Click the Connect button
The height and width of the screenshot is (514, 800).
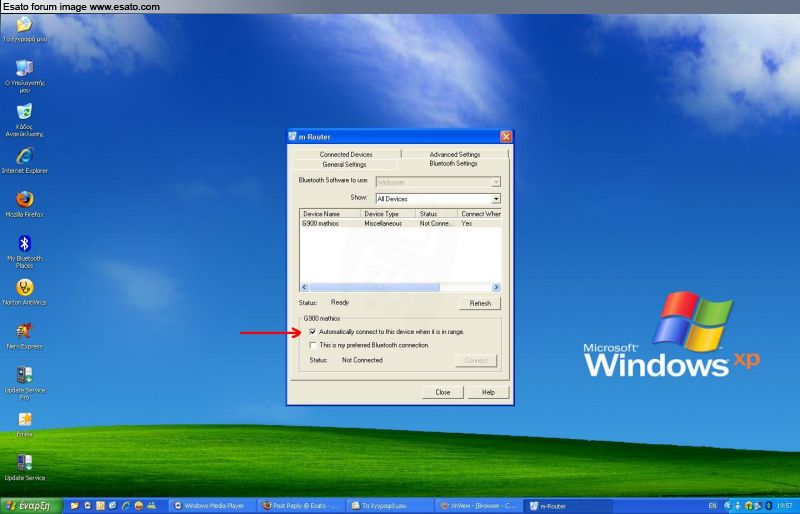click(x=476, y=360)
